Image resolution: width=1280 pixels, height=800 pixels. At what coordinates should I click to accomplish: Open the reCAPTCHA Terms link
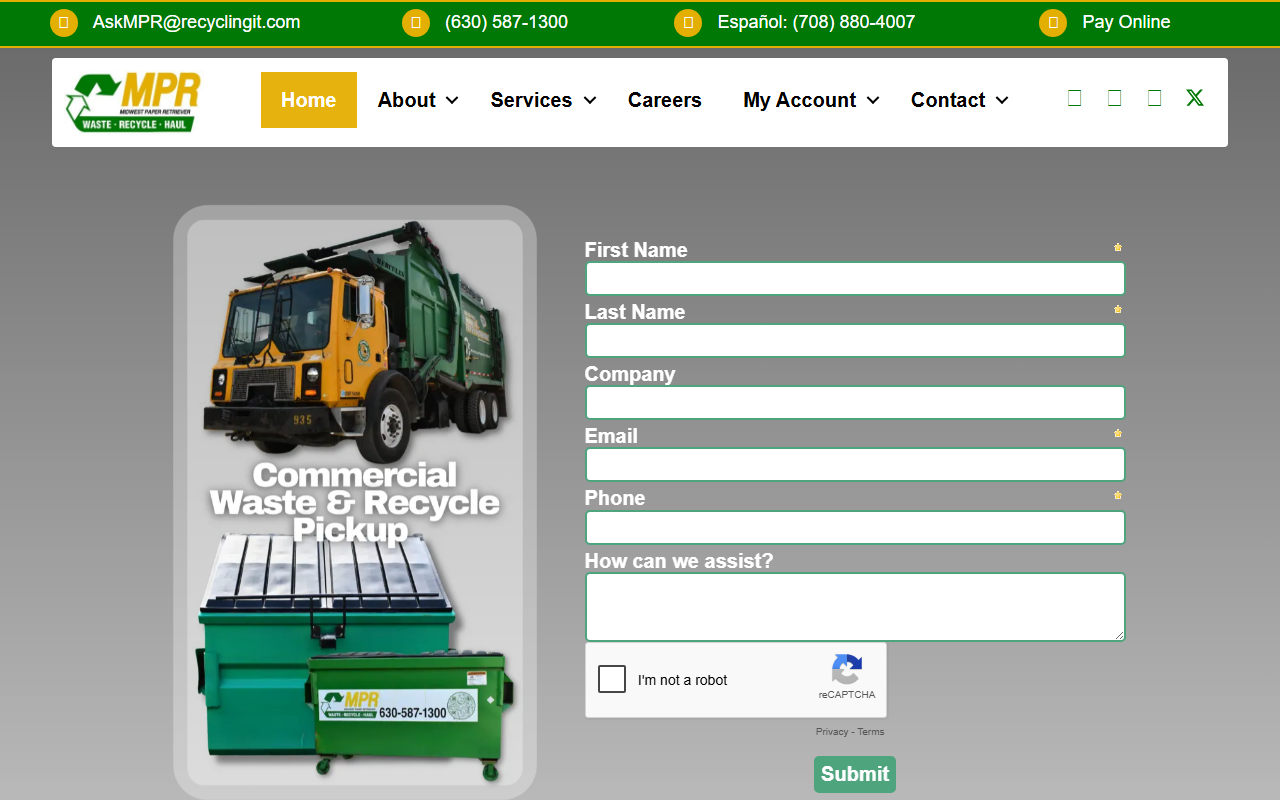pyautogui.click(x=871, y=732)
